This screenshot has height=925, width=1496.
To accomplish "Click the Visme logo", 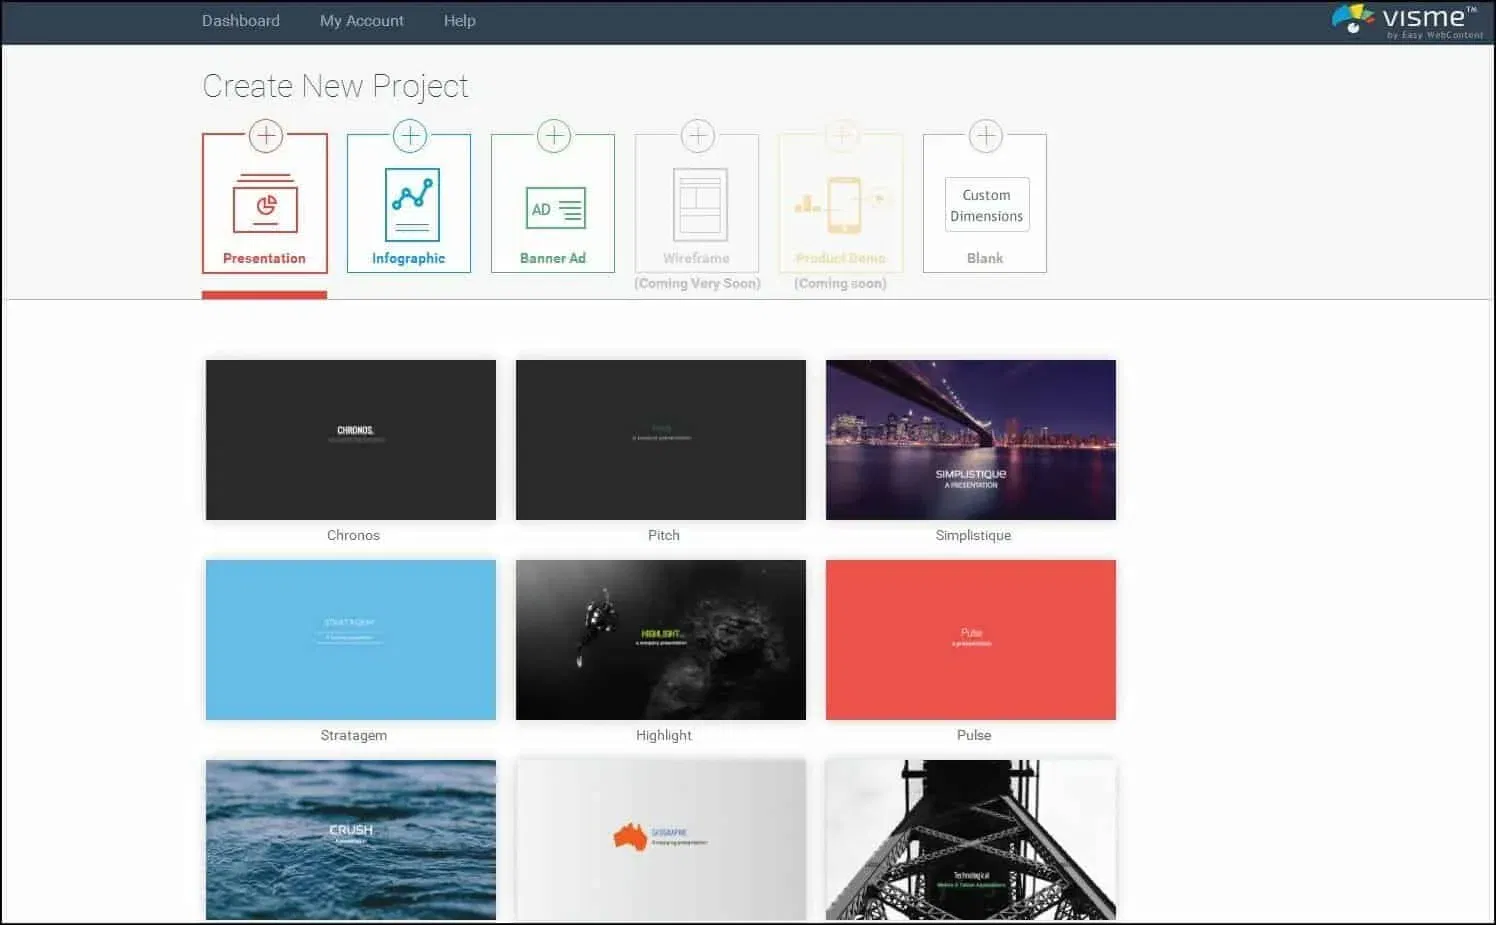I will (1406, 20).
